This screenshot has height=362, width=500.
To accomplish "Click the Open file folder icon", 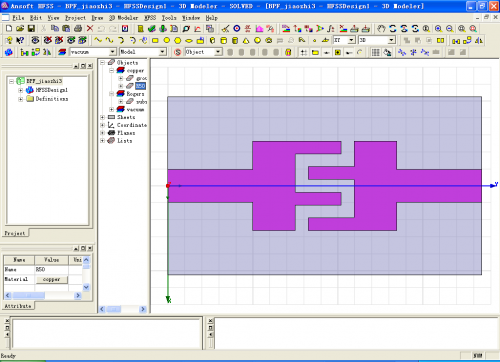I will 20,29.
